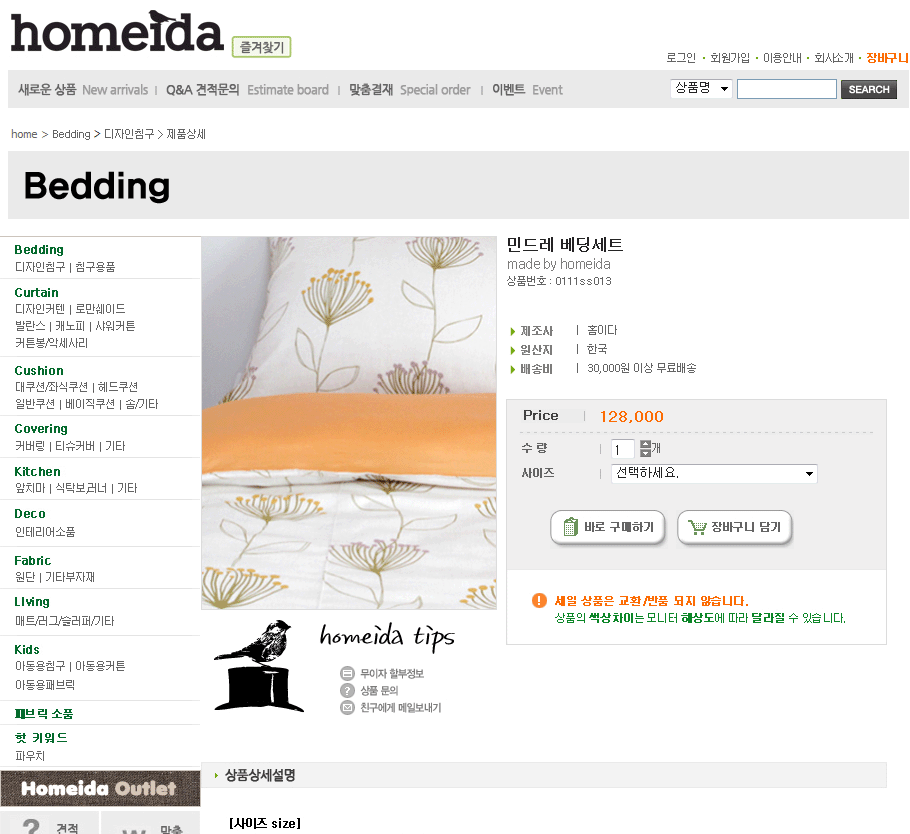This screenshot has width=910, height=834.
Task: Click the 무이자 할부정보 card icon
Action: point(347,673)
